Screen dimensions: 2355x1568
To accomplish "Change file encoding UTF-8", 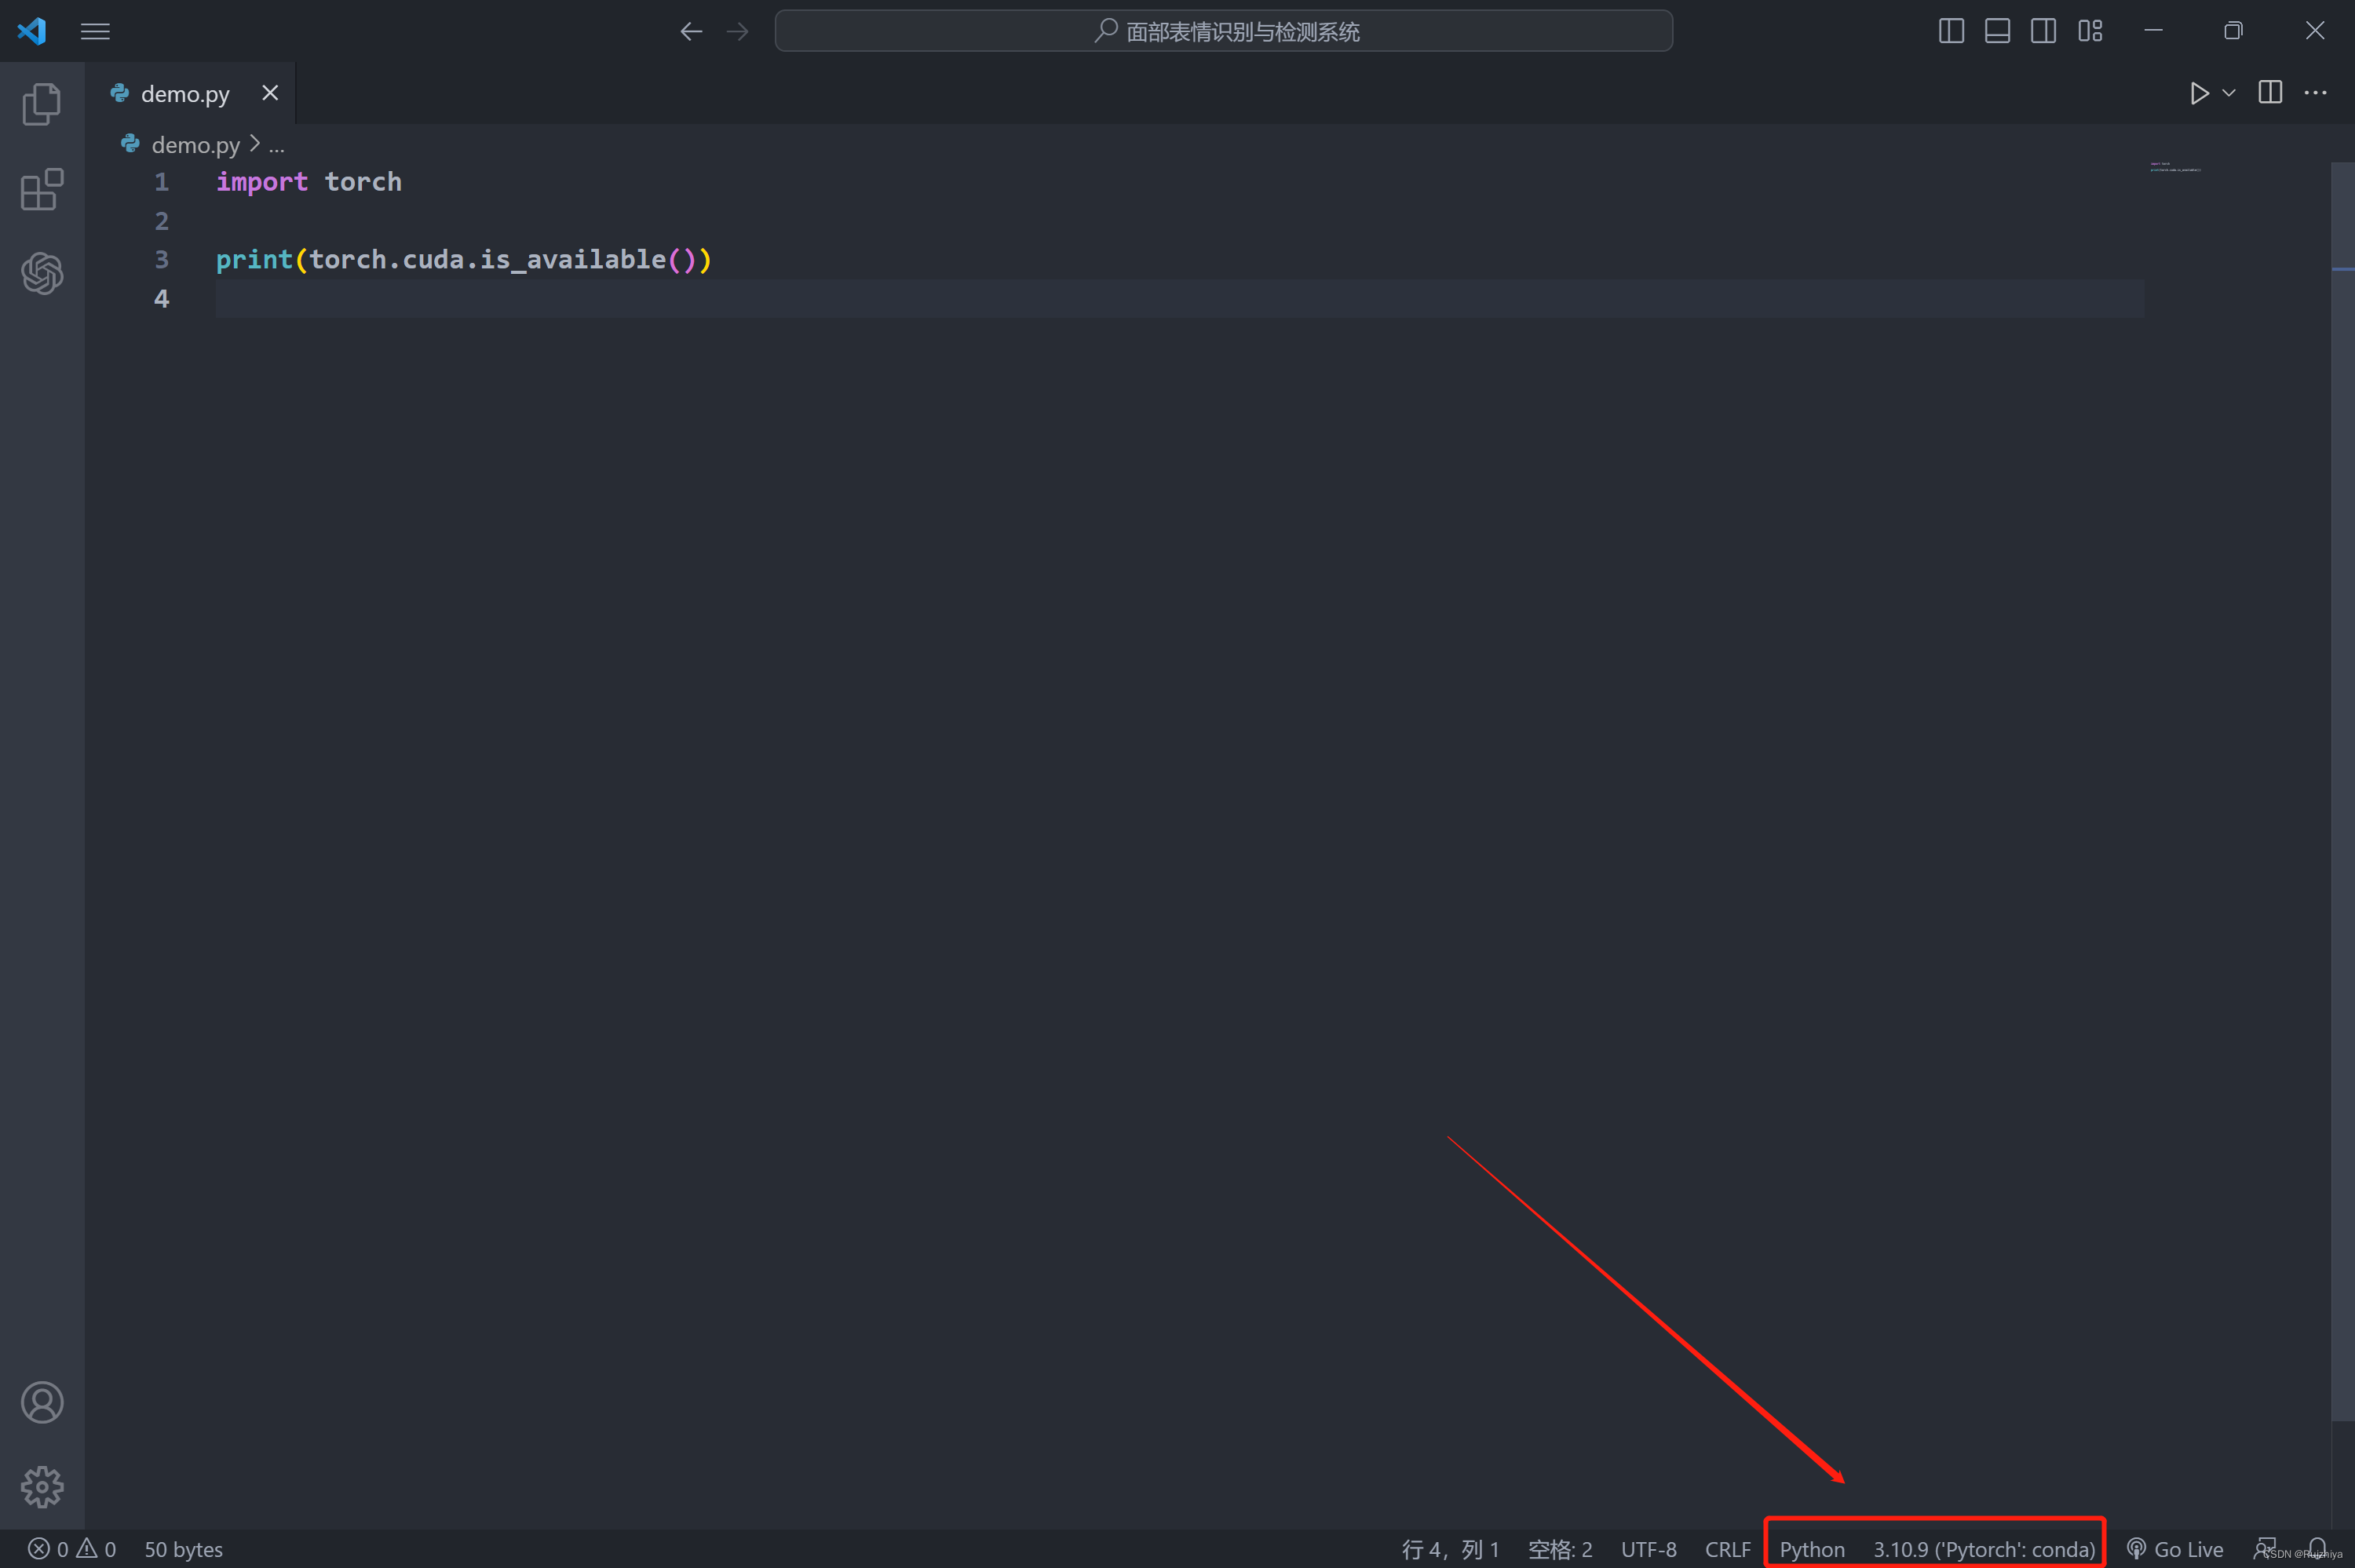I will (x=1648, y=1549).
